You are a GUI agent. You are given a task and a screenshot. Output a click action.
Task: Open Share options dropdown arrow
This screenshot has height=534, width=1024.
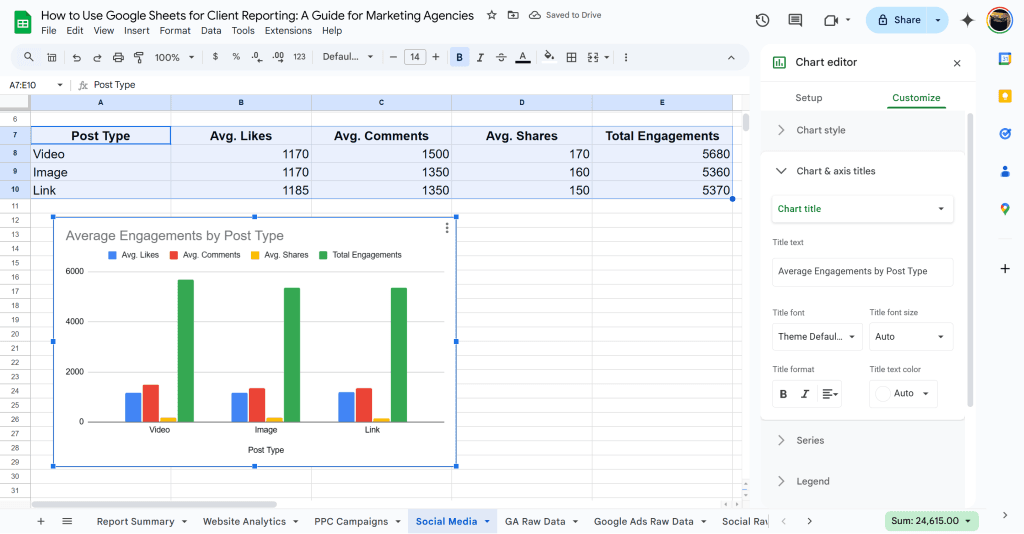tap(938, 20)
